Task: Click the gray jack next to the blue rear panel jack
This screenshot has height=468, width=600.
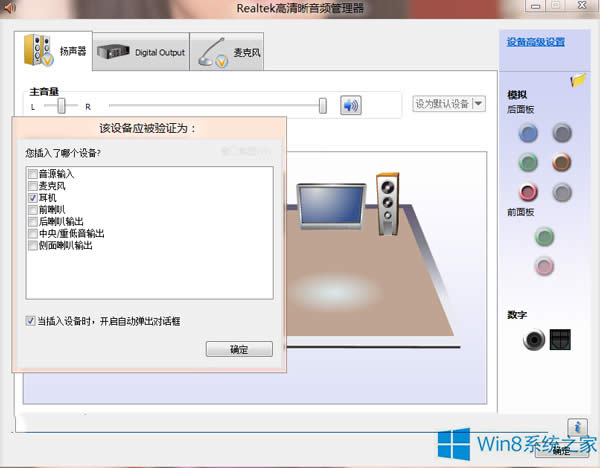Action: (562, 133)
